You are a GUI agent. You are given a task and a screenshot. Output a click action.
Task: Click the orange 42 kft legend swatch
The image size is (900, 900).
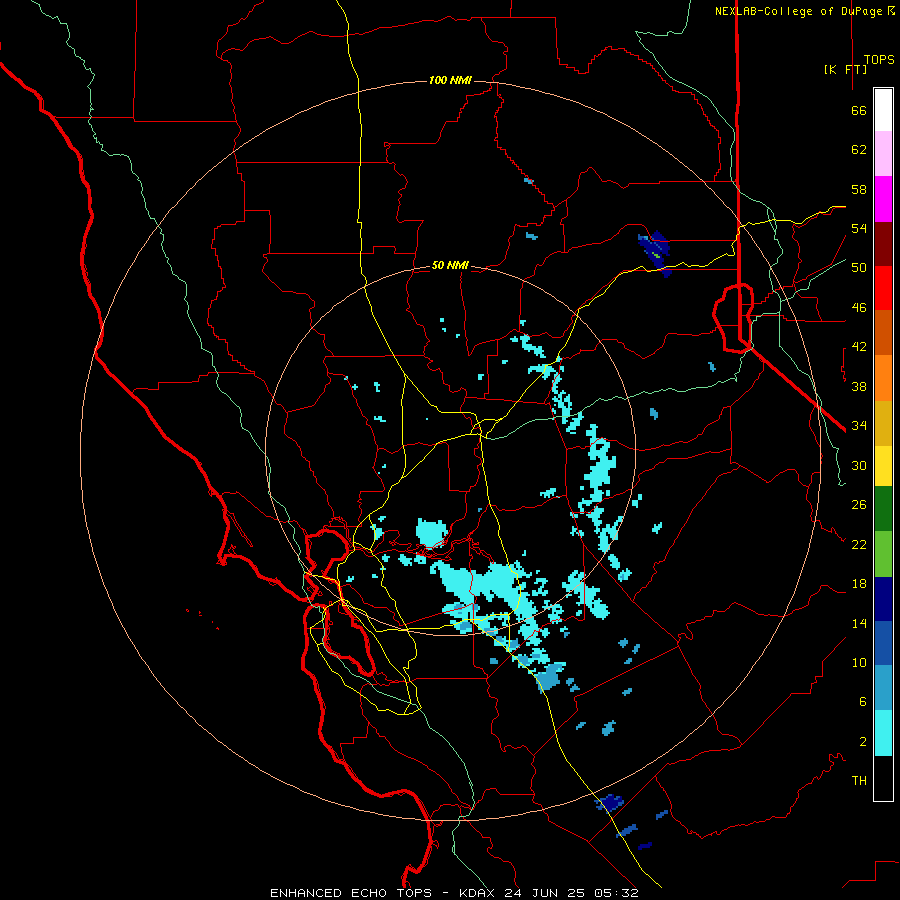883,378
